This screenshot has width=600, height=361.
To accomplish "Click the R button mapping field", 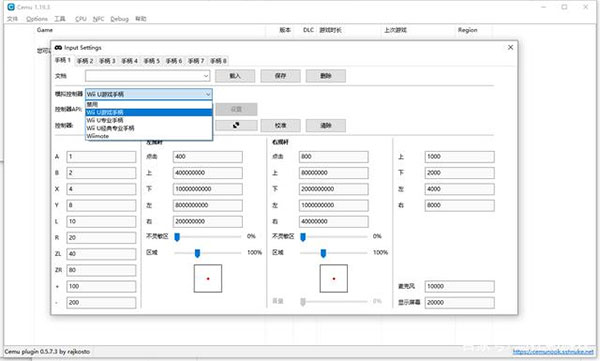I will [x=101, y=238].
